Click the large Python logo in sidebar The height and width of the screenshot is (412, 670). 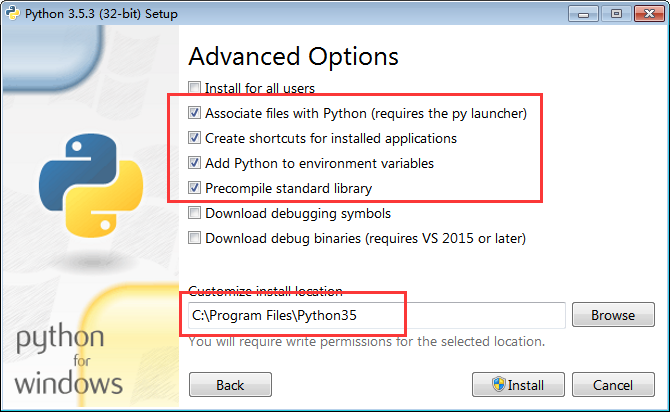tap(91, 185)
